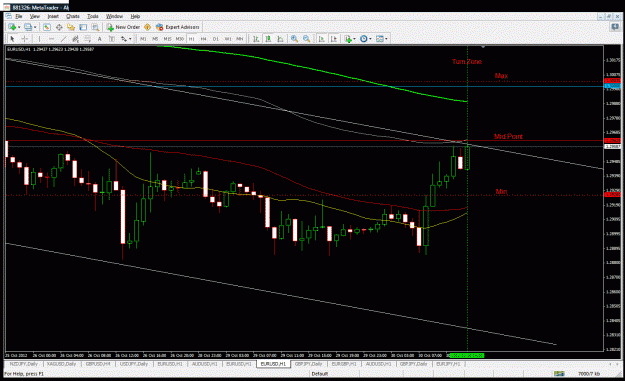Open the Charts menu

[x=73, y=16]
